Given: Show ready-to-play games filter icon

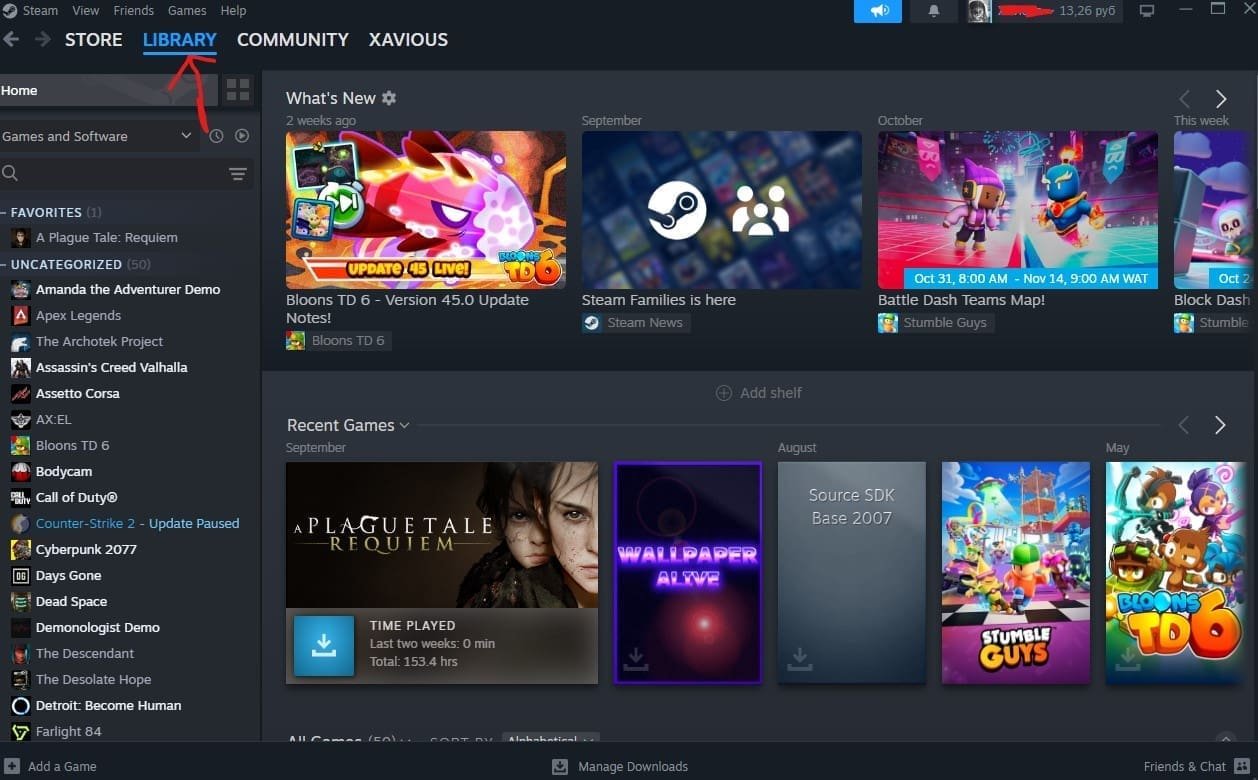Looking at the screenshot, I should [242, 136].
